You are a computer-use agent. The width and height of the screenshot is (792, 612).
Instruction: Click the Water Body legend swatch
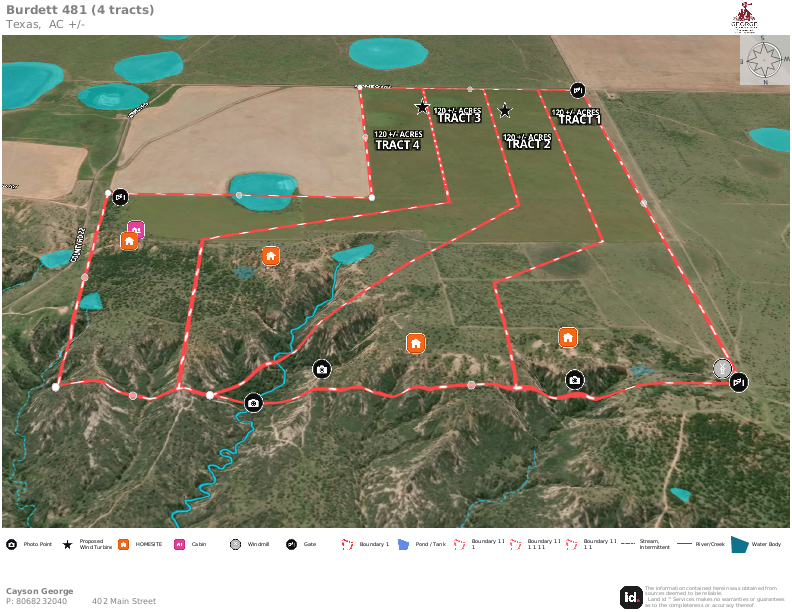[x=739, y=544]
